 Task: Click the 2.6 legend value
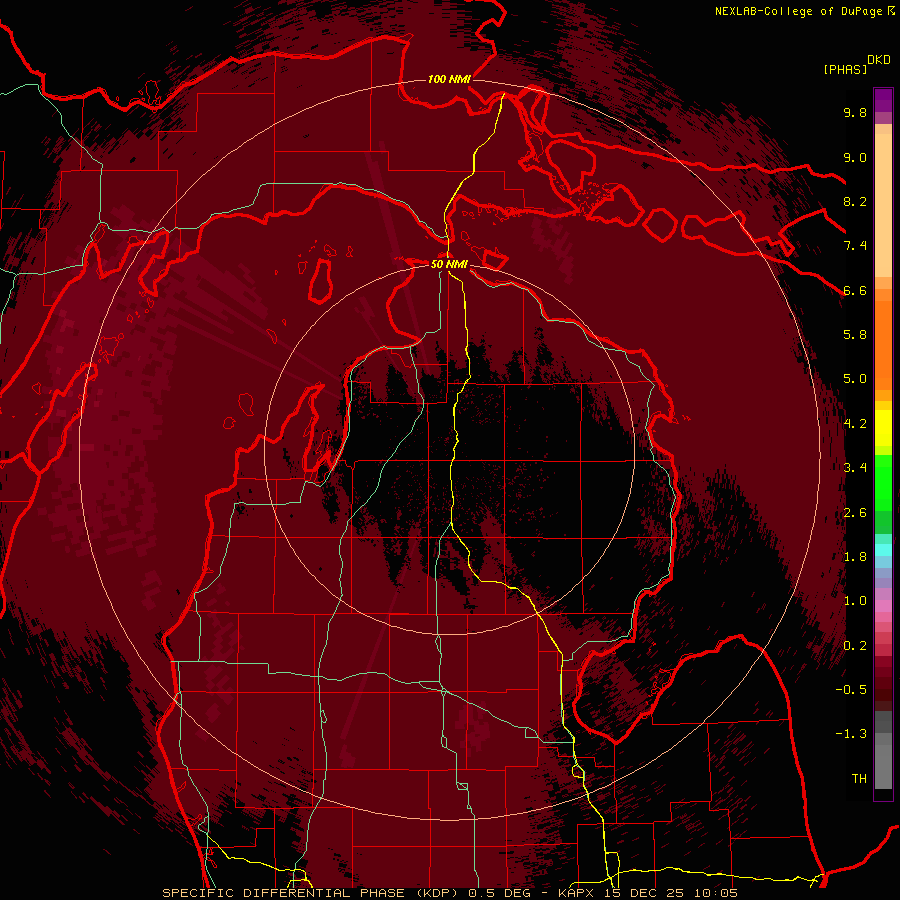pos(855,513)
